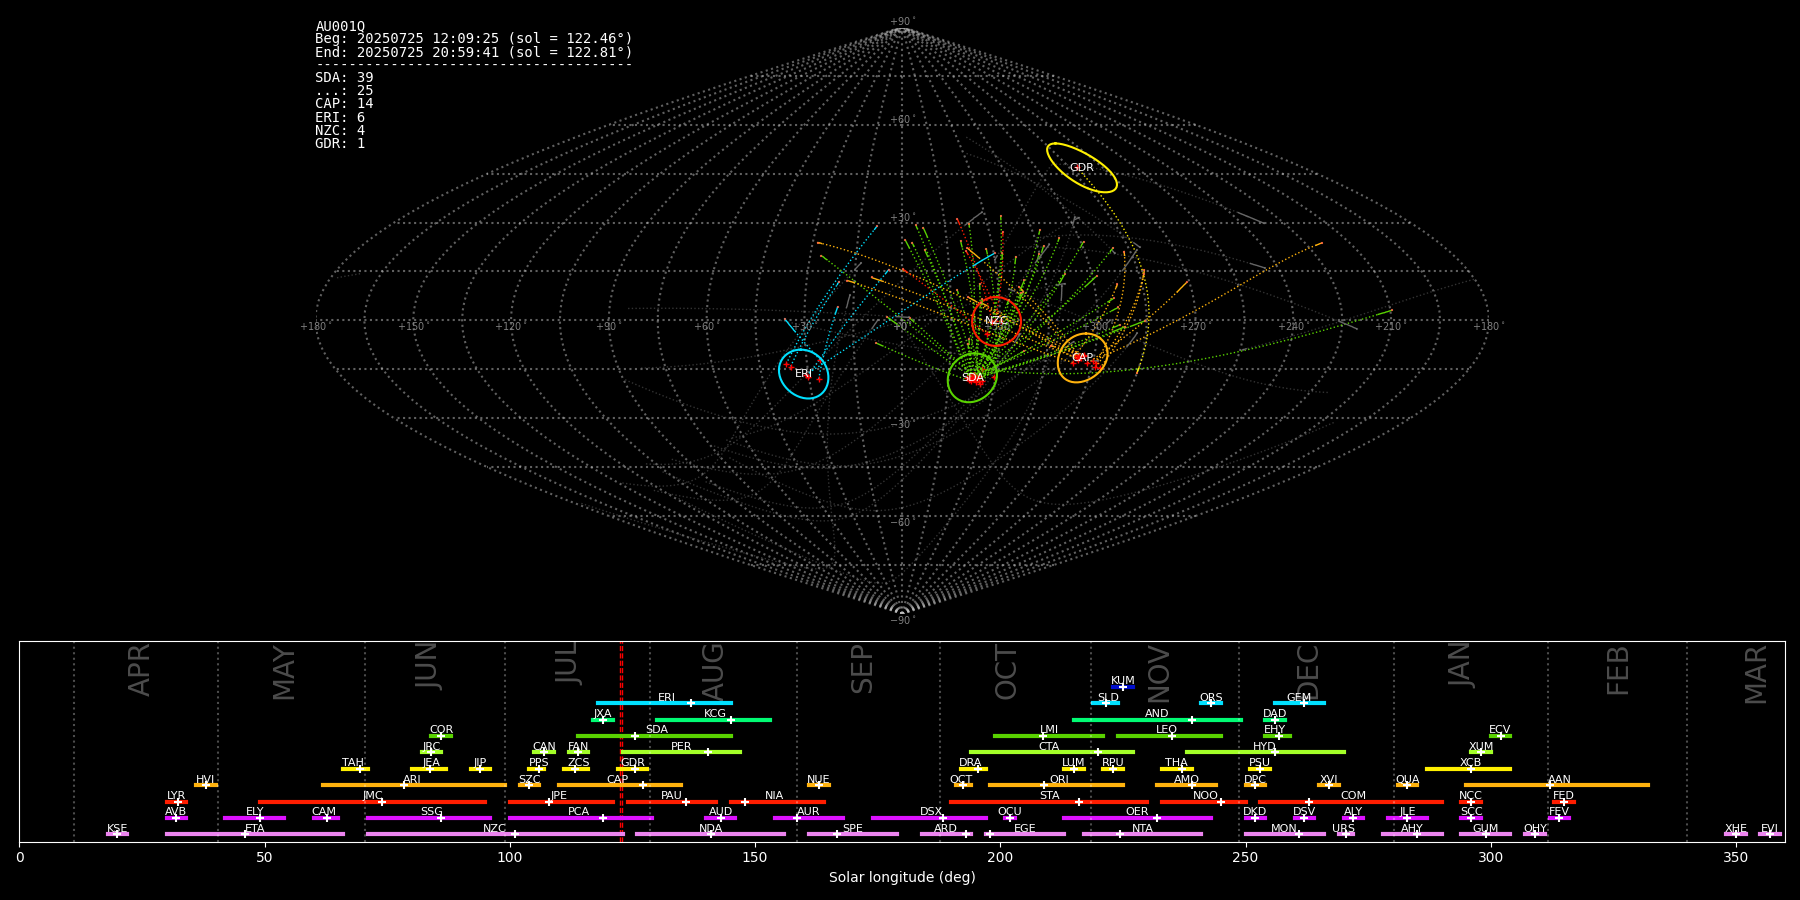Click the 'SDA: 39' count in legend

pos(344,78)
